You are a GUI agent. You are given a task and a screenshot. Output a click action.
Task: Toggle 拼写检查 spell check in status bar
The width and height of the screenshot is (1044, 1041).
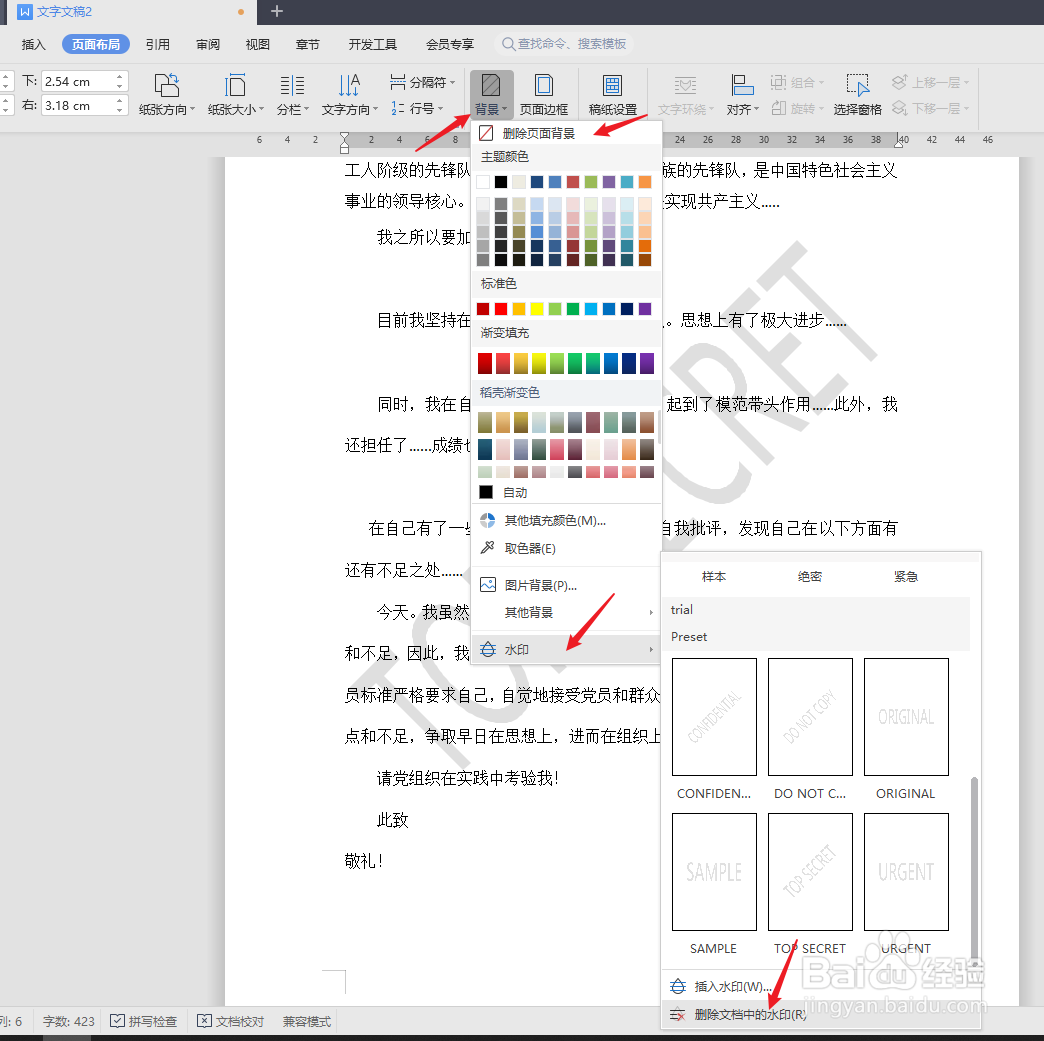(141, 1021)
